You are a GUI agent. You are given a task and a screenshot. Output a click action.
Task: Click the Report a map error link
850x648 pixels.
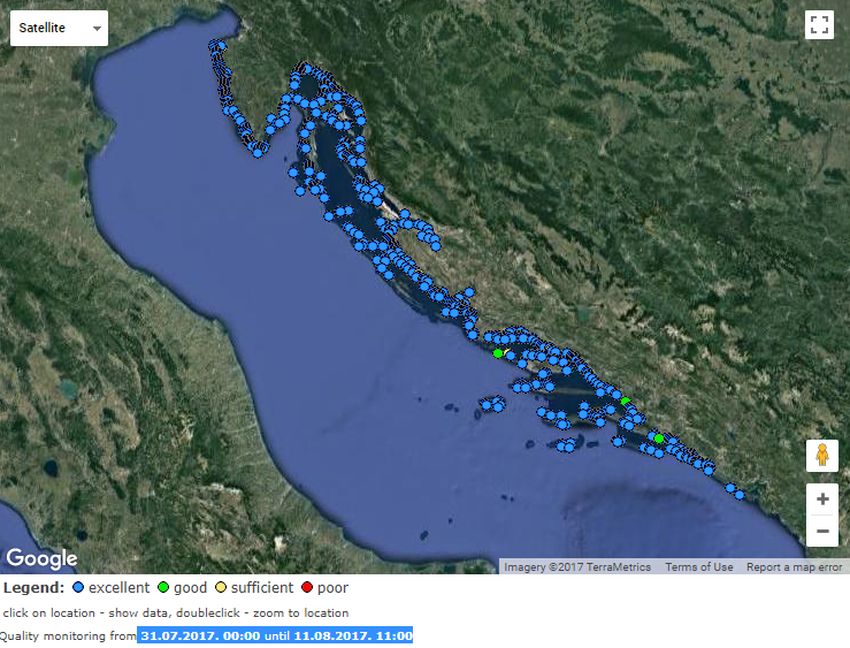(794, 567)
